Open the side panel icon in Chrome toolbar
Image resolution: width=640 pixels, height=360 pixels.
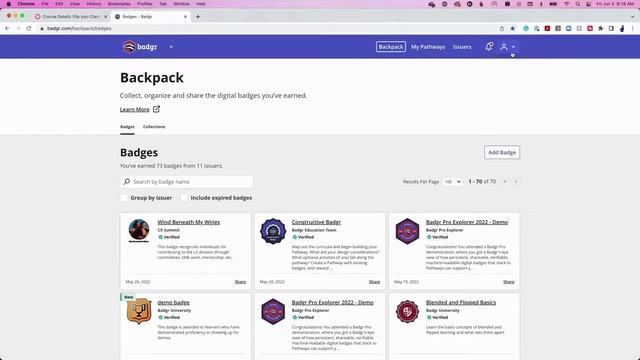coord(611,28)
